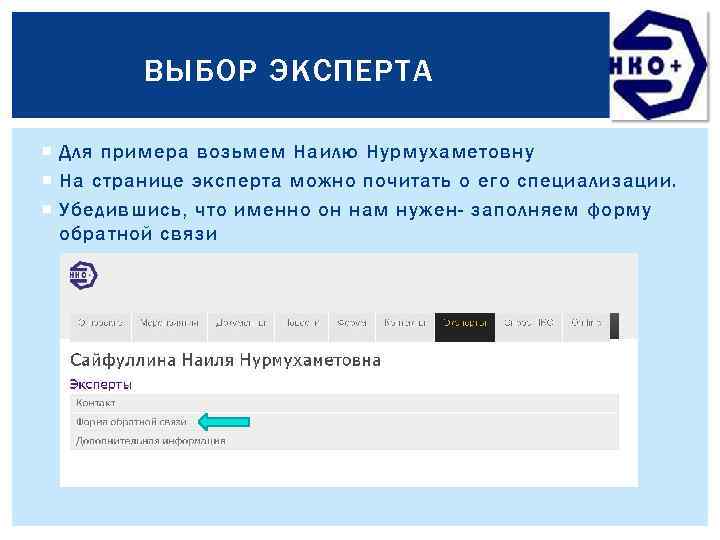
Task: Open the Опрос НКО navigation tab
Action: (x=529, y=326)
